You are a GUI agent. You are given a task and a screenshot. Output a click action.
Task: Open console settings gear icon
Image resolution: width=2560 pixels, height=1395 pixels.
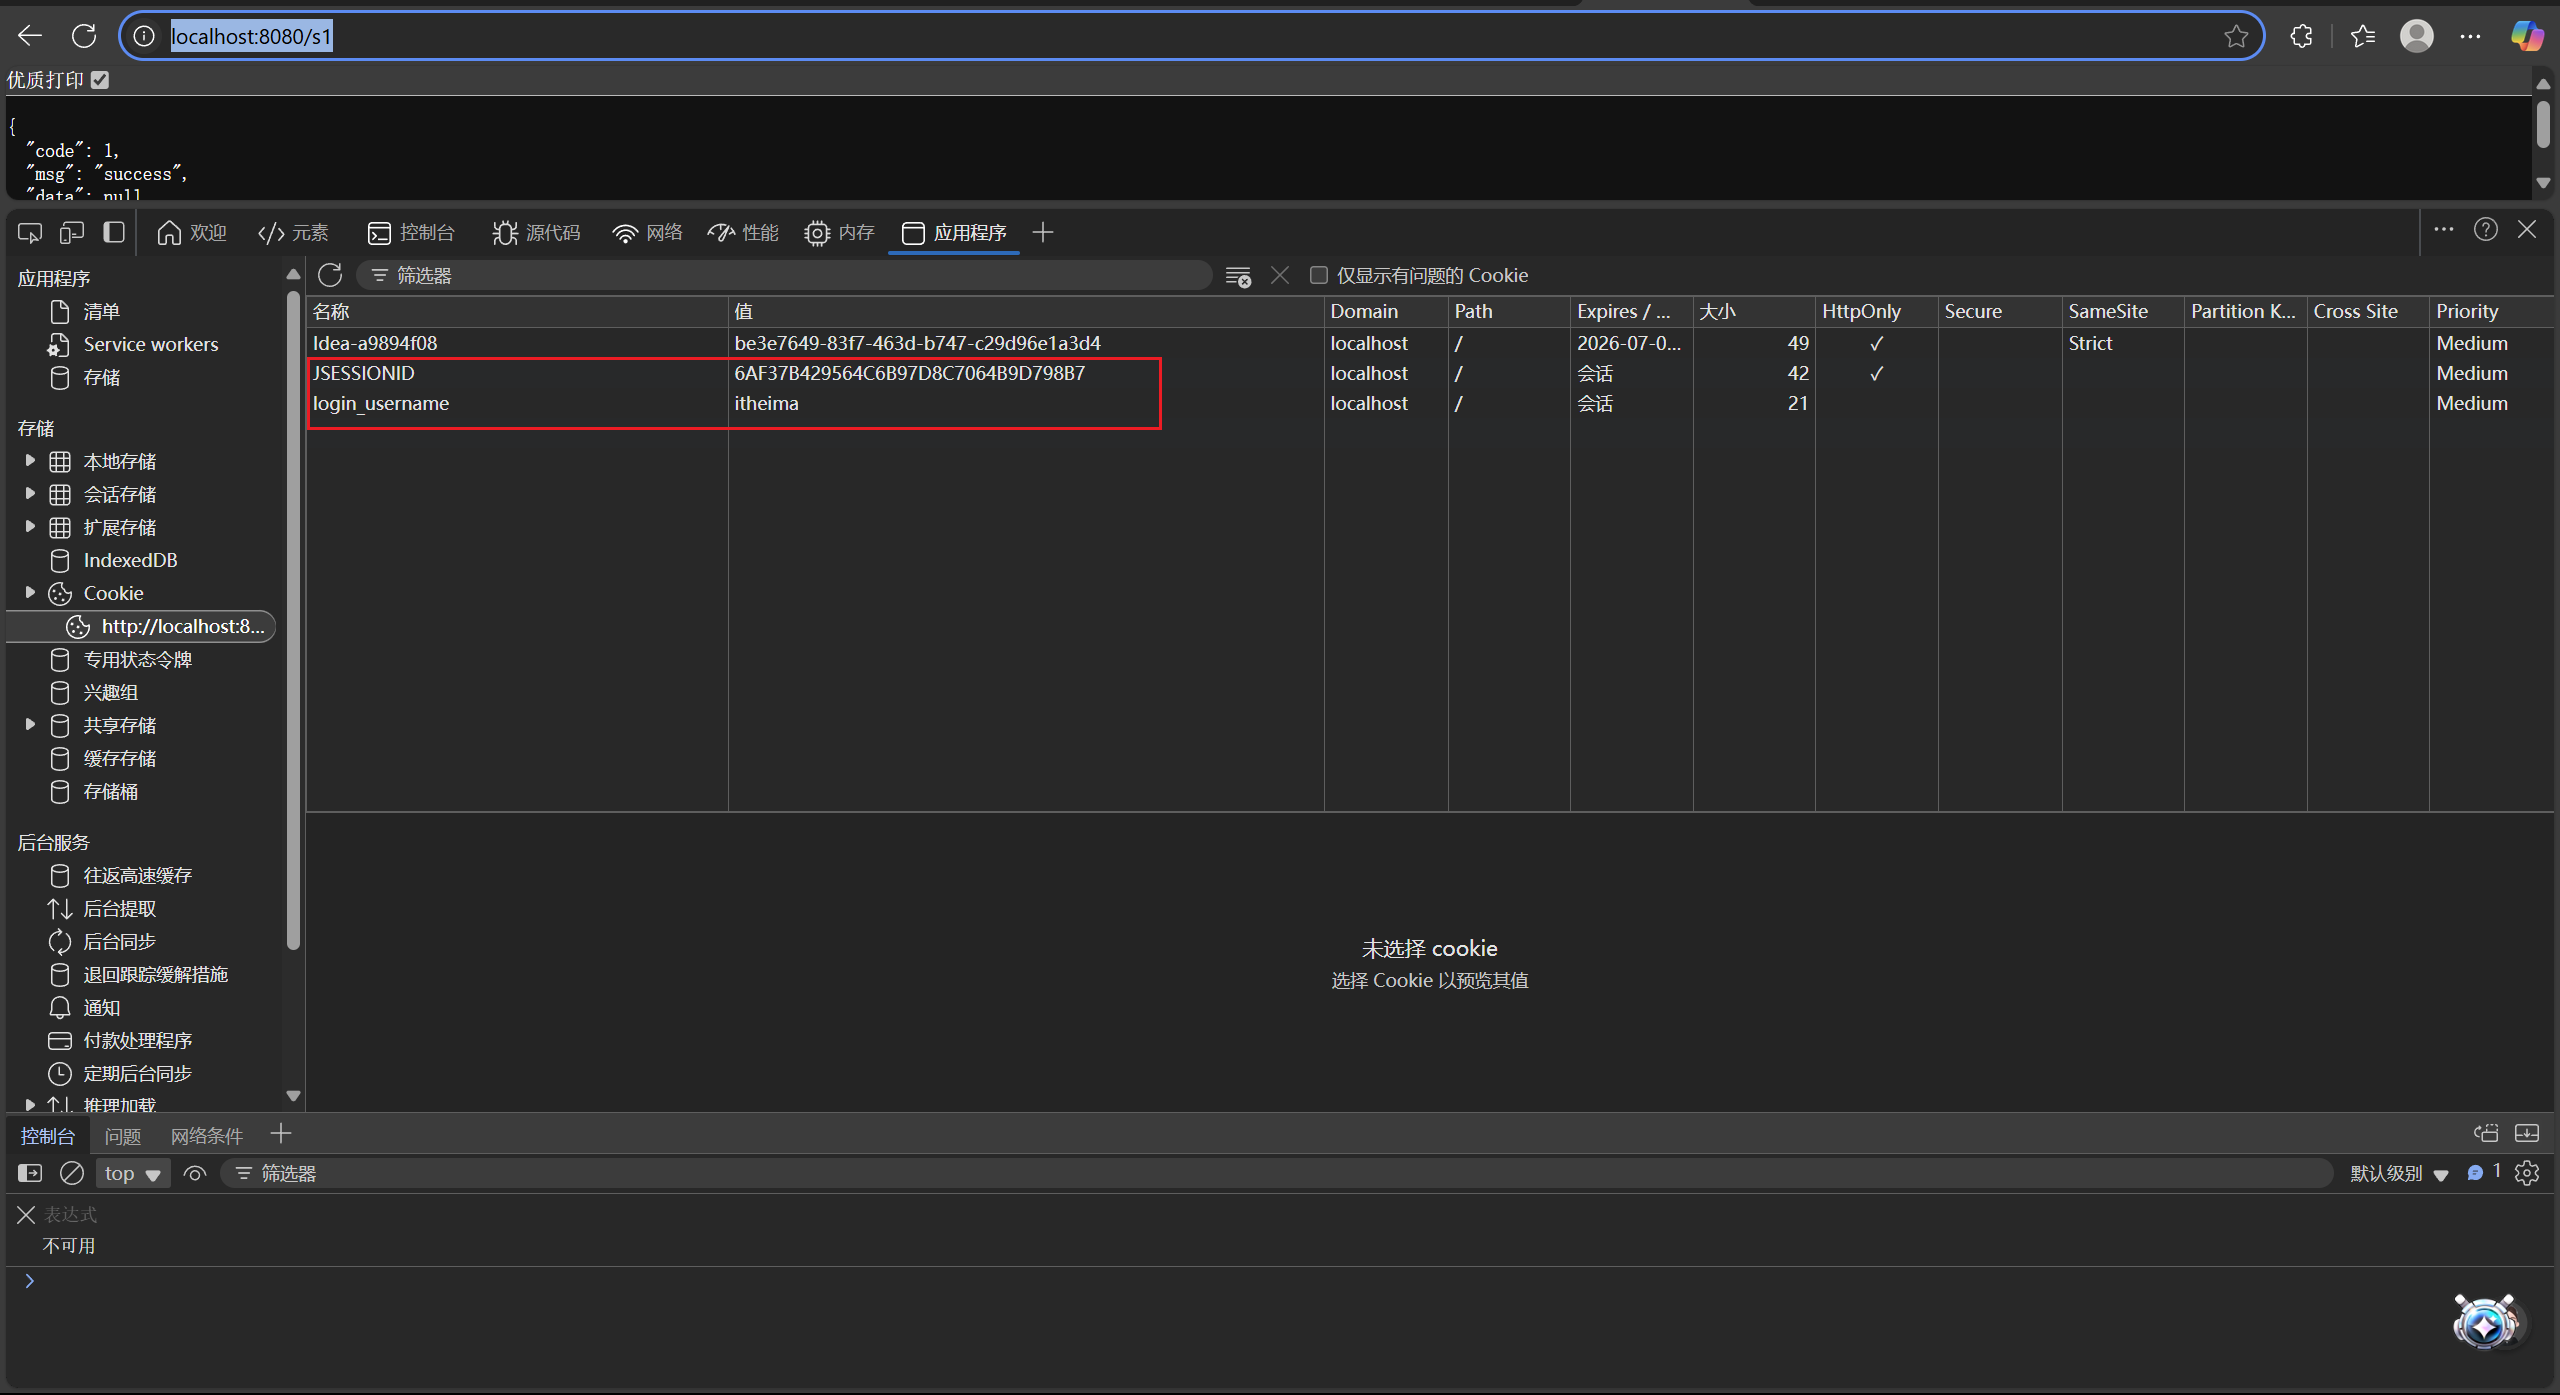[2527, 1173]
